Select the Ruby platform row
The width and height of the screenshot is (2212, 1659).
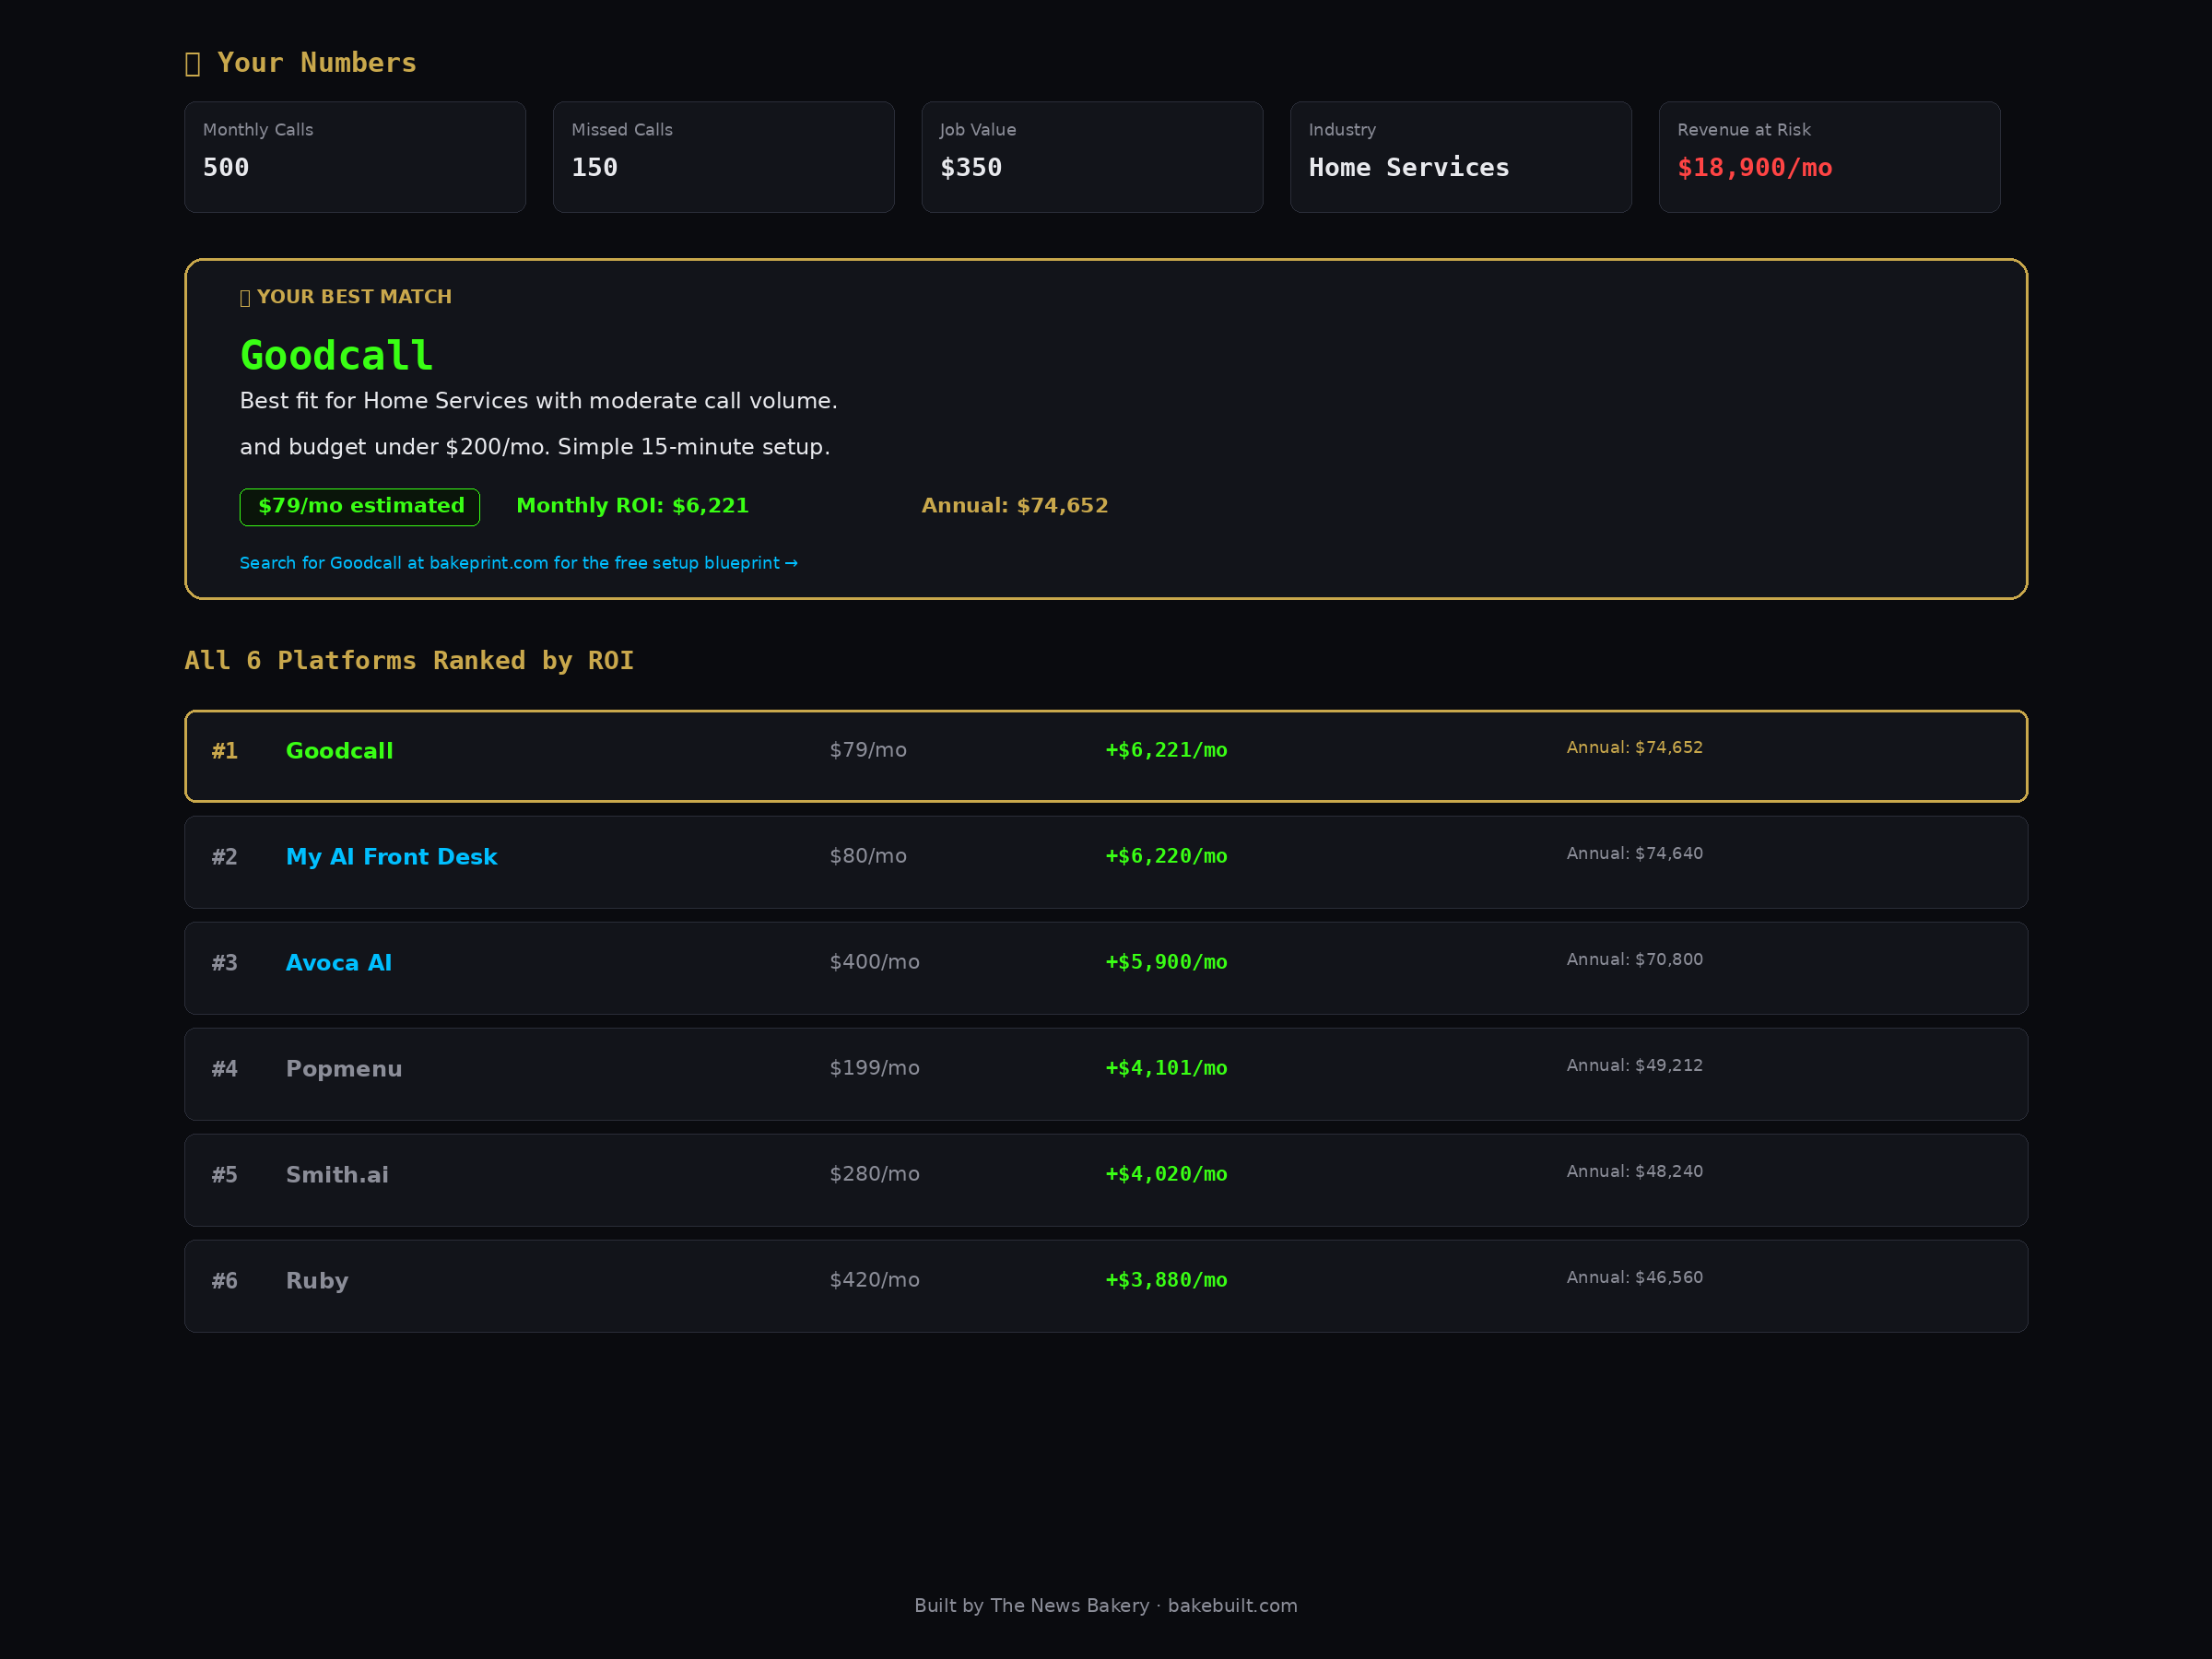click(x=1106, y=1286)
